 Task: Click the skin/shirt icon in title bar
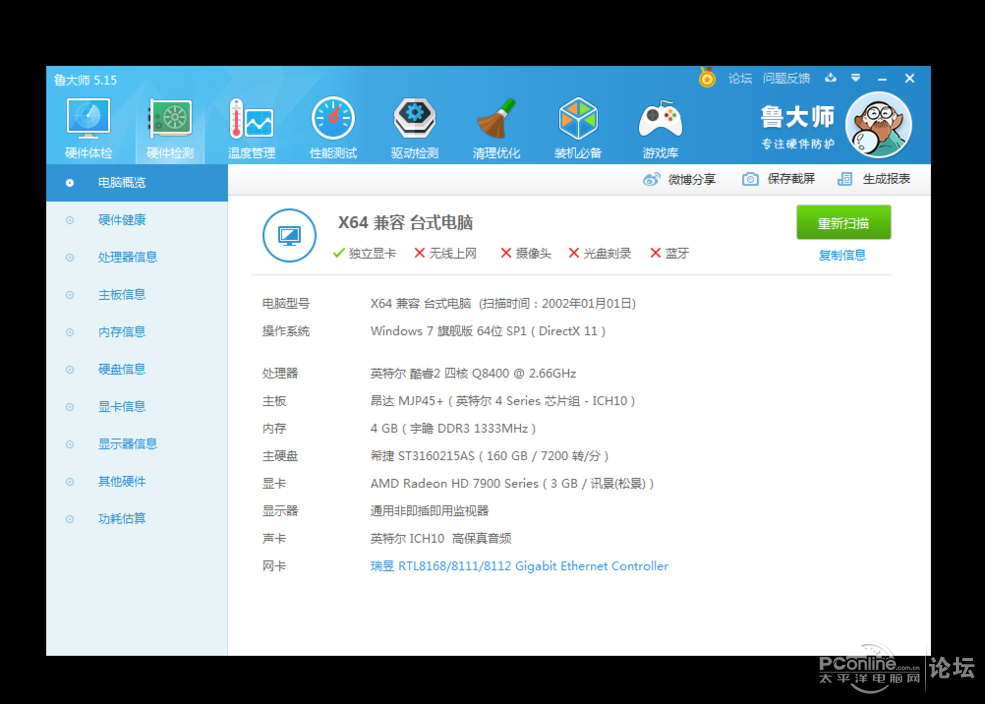830,78
